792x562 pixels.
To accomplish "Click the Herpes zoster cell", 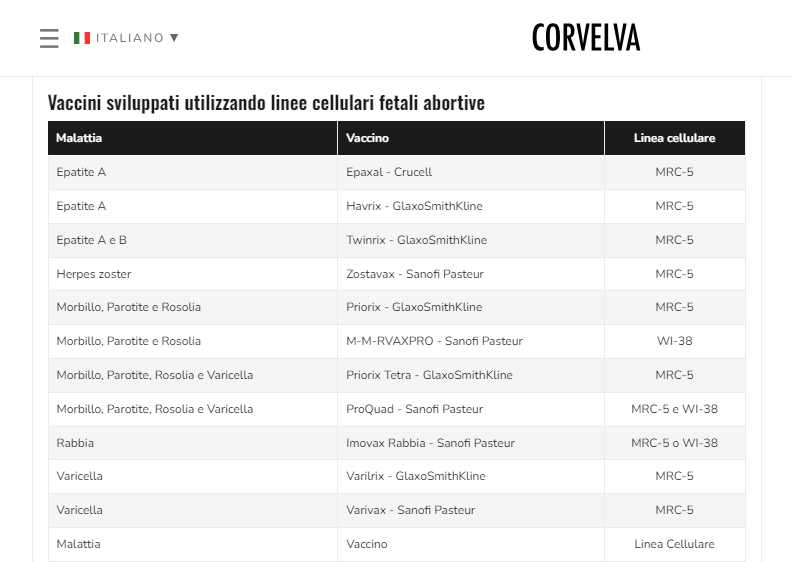I will 192,274.
